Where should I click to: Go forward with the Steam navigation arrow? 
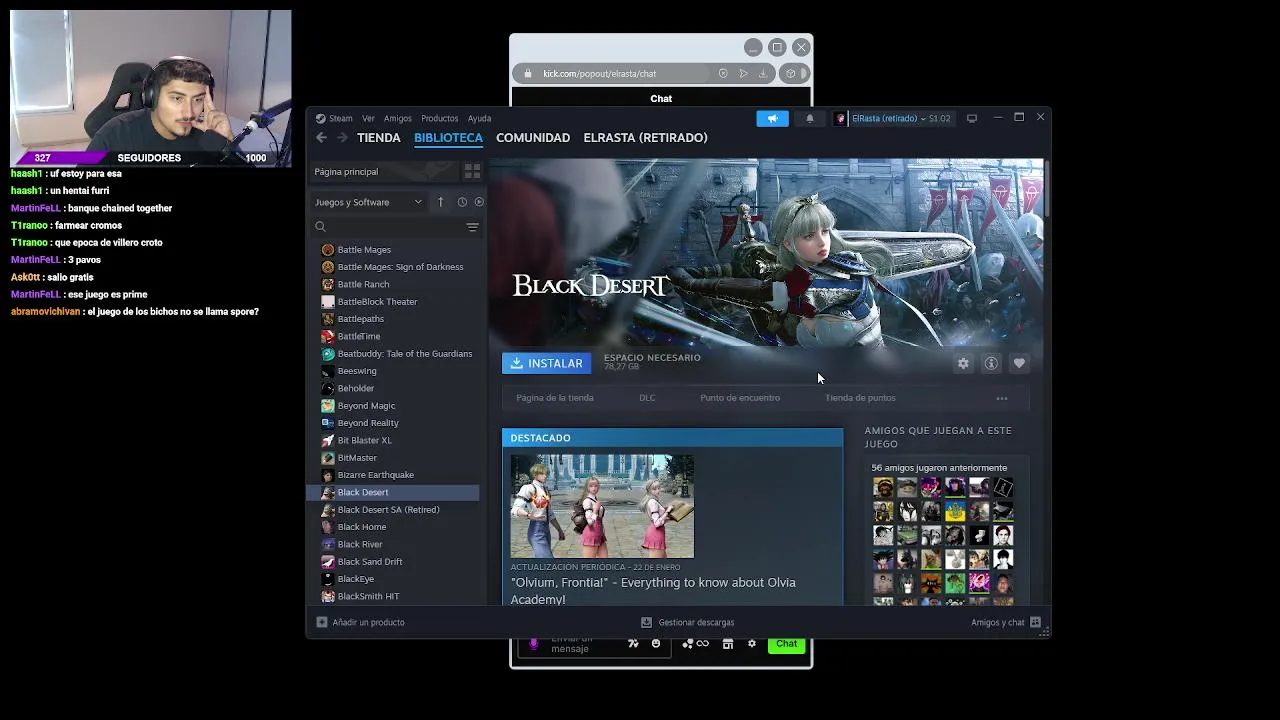(x=342, y=138)
